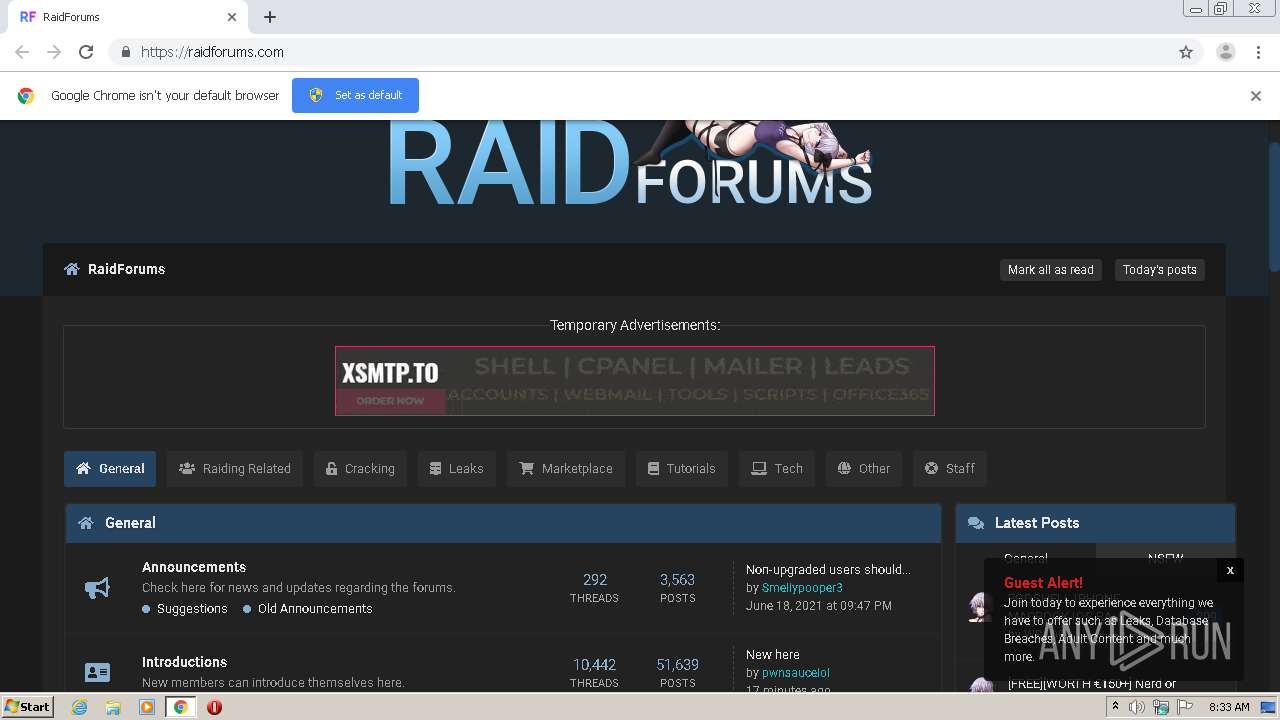Click the padlock site info icon
Screen dimensions: 1280x720
125,52
